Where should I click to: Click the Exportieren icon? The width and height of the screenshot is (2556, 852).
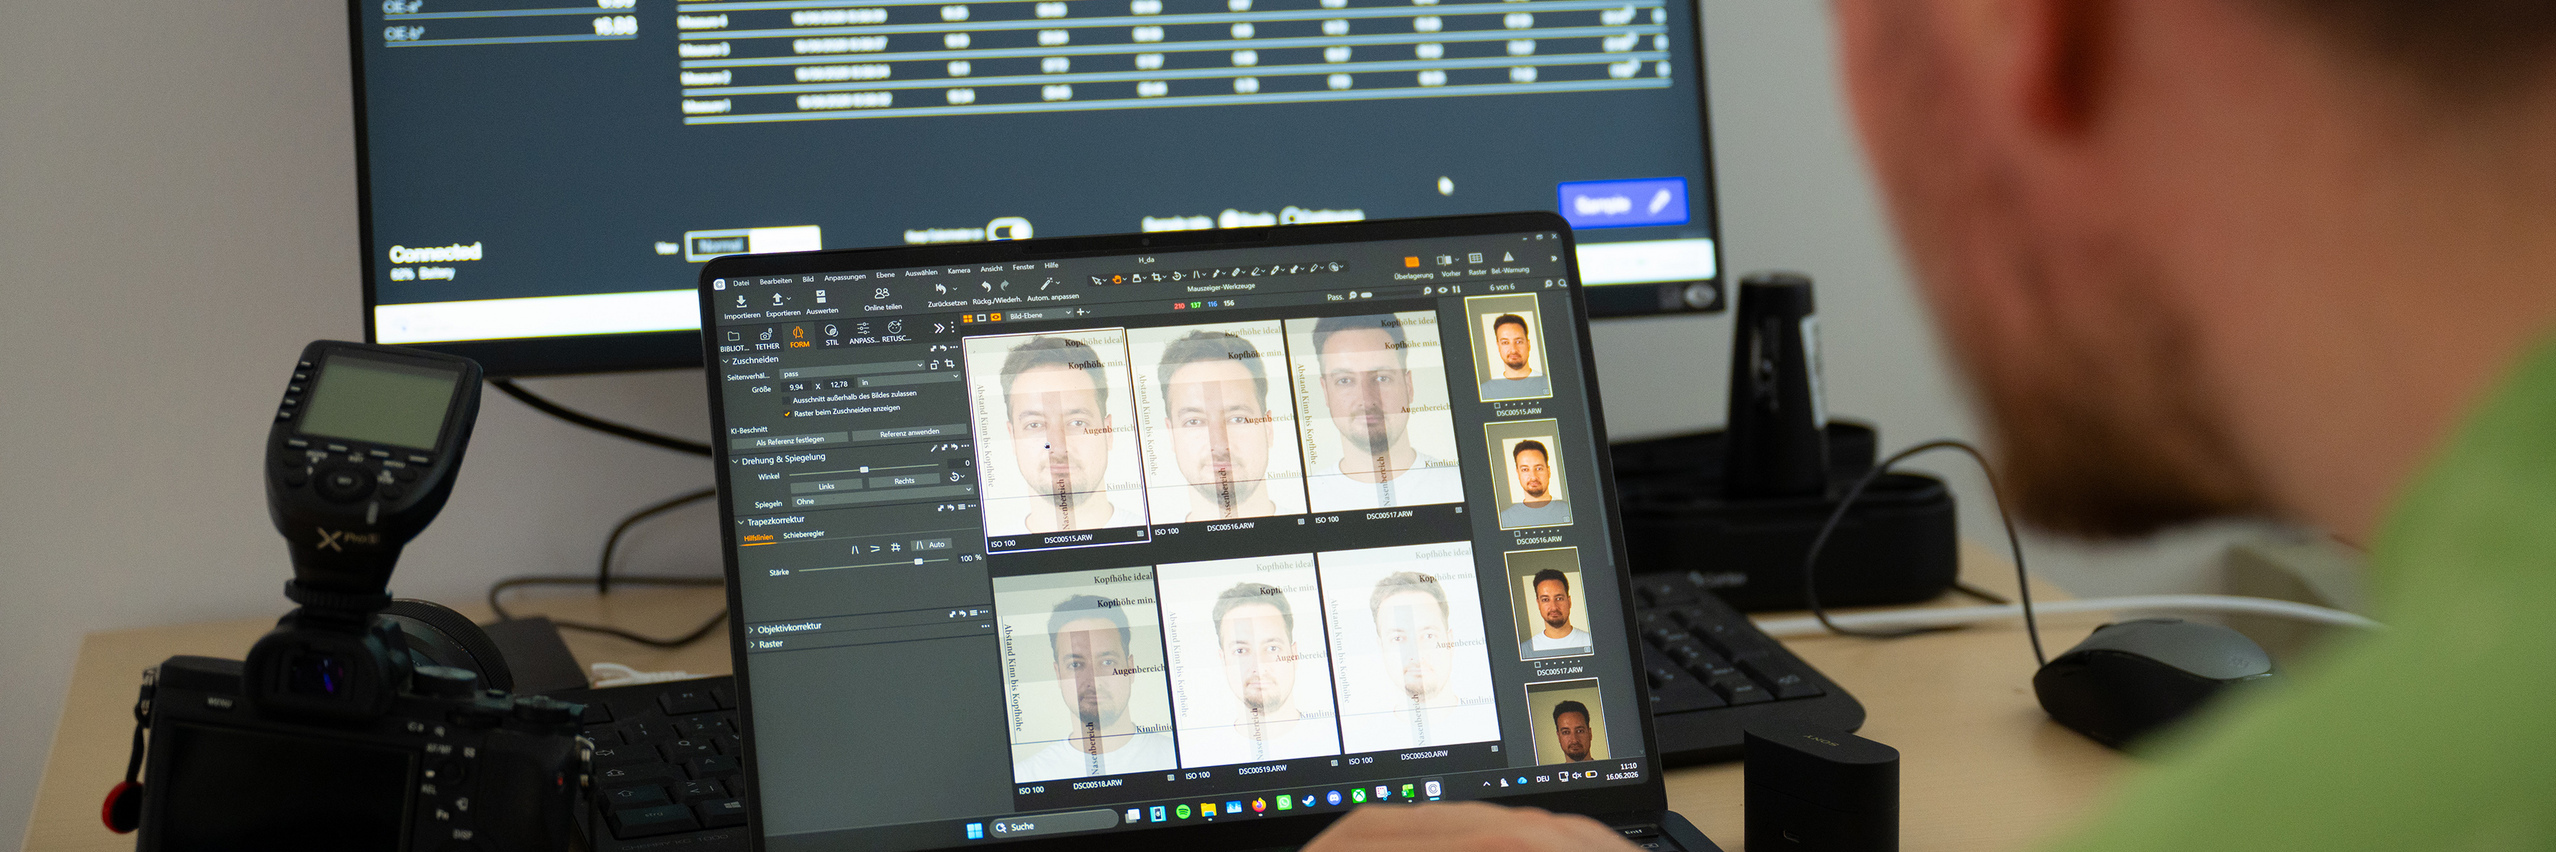[777, 299]
